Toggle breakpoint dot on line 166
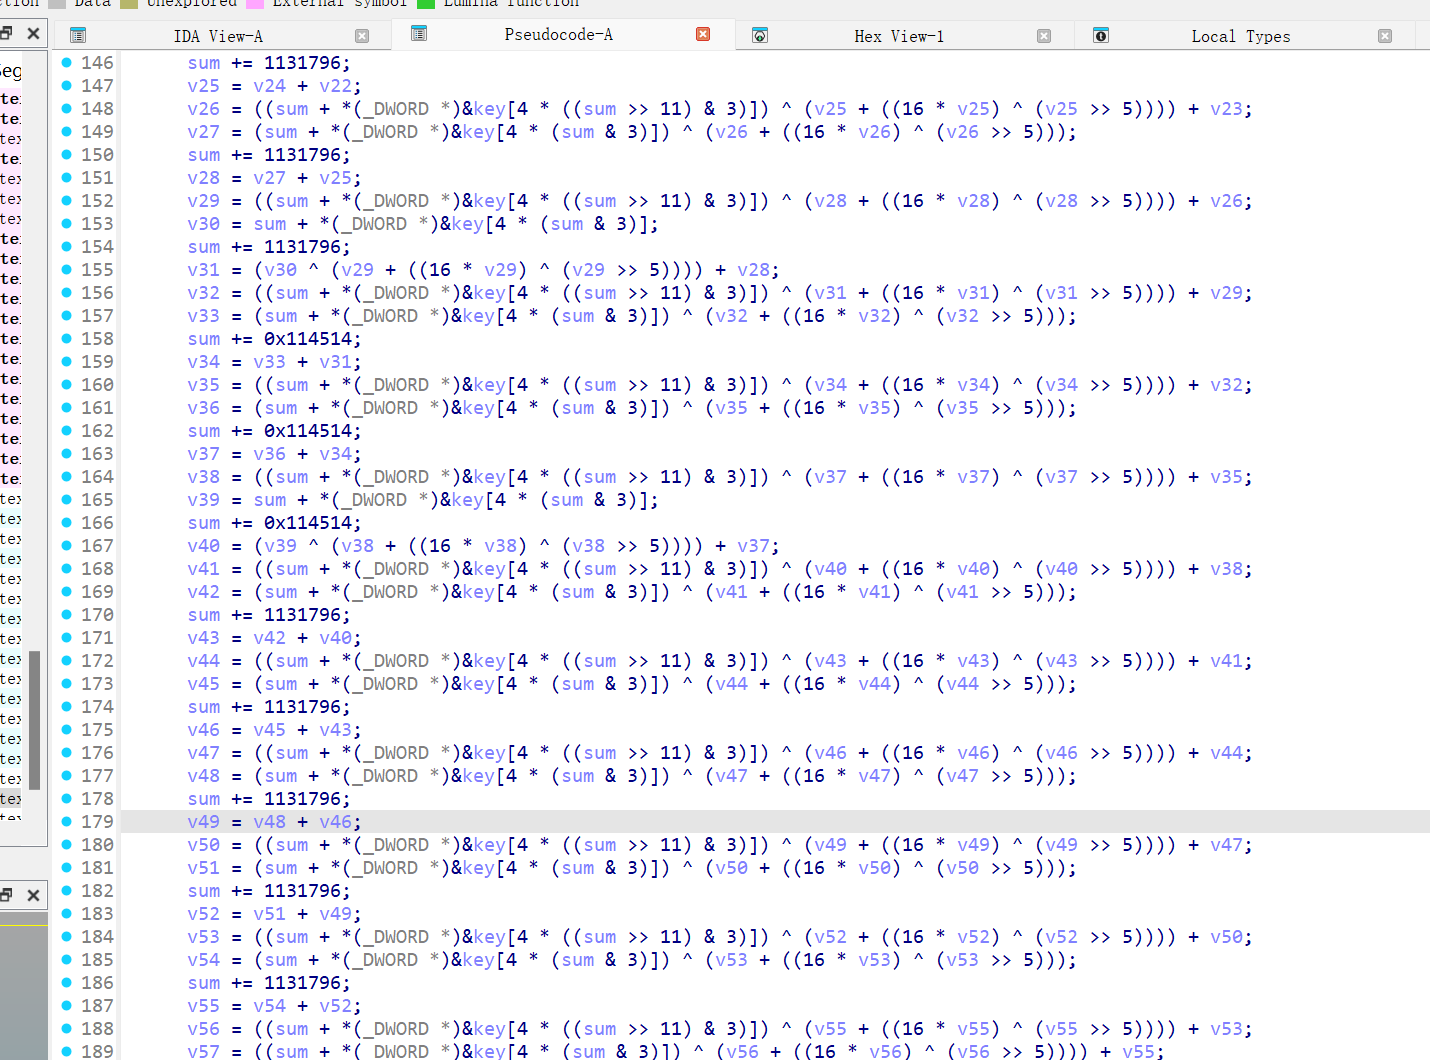The height and width of the screenshot is (1060, 1430). (x=67, y=522)
